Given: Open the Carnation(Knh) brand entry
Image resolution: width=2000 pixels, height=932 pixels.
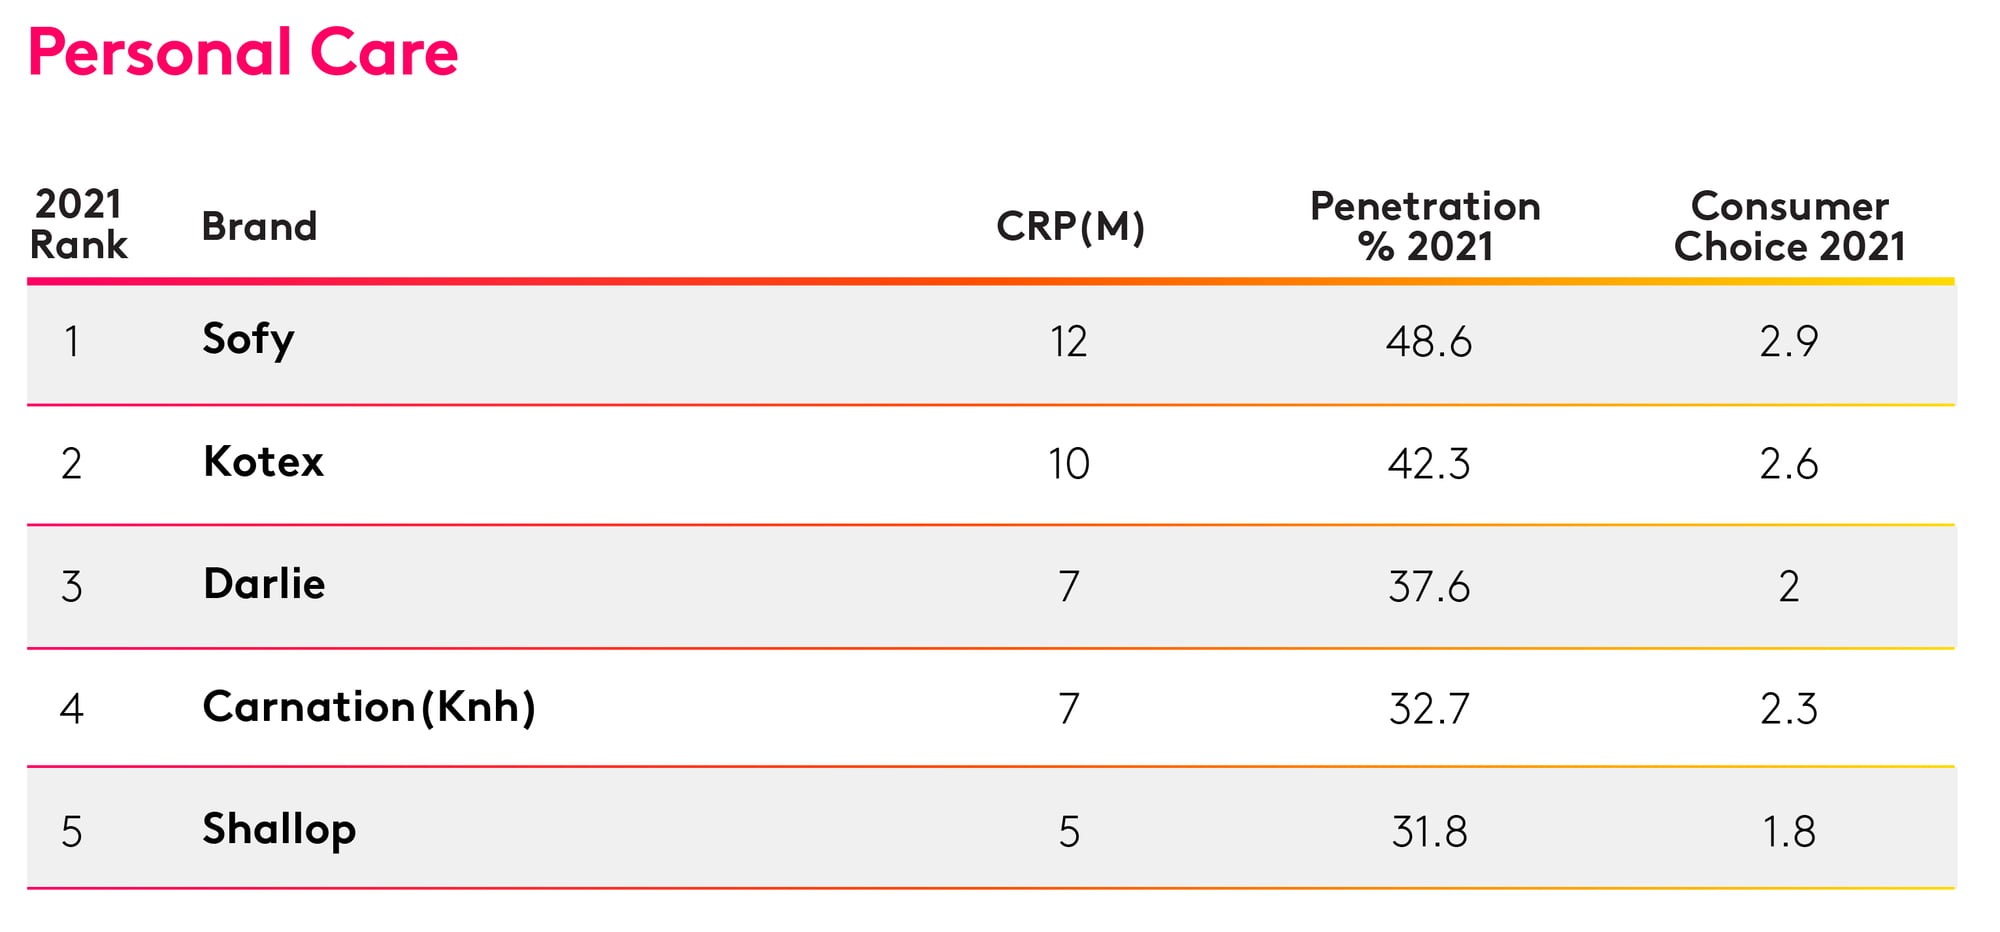Looking at the screenshot, I should 369,708.
